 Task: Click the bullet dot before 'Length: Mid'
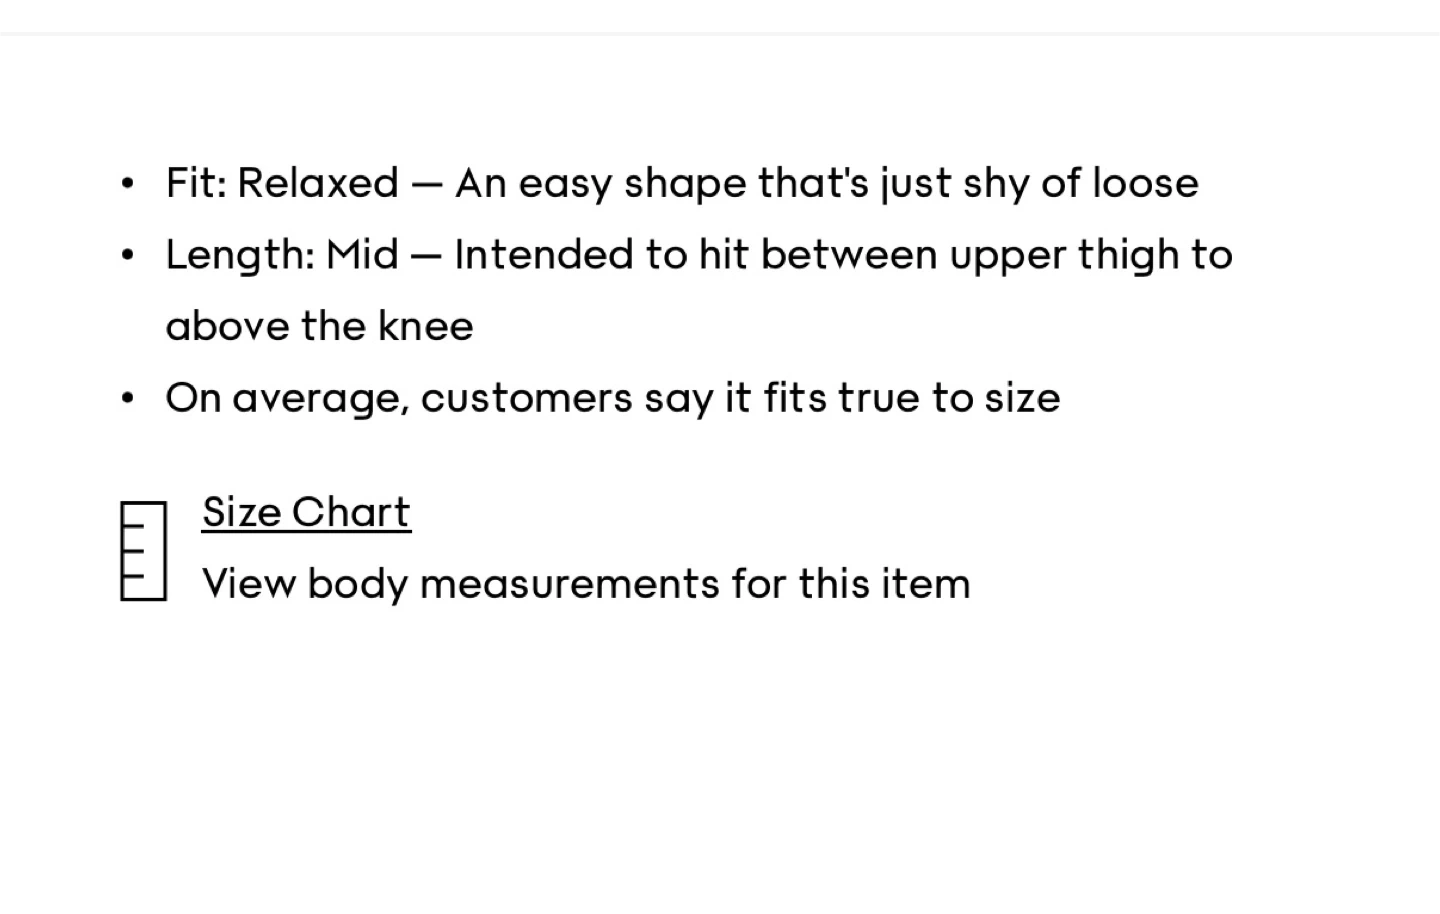coord(127,256)
